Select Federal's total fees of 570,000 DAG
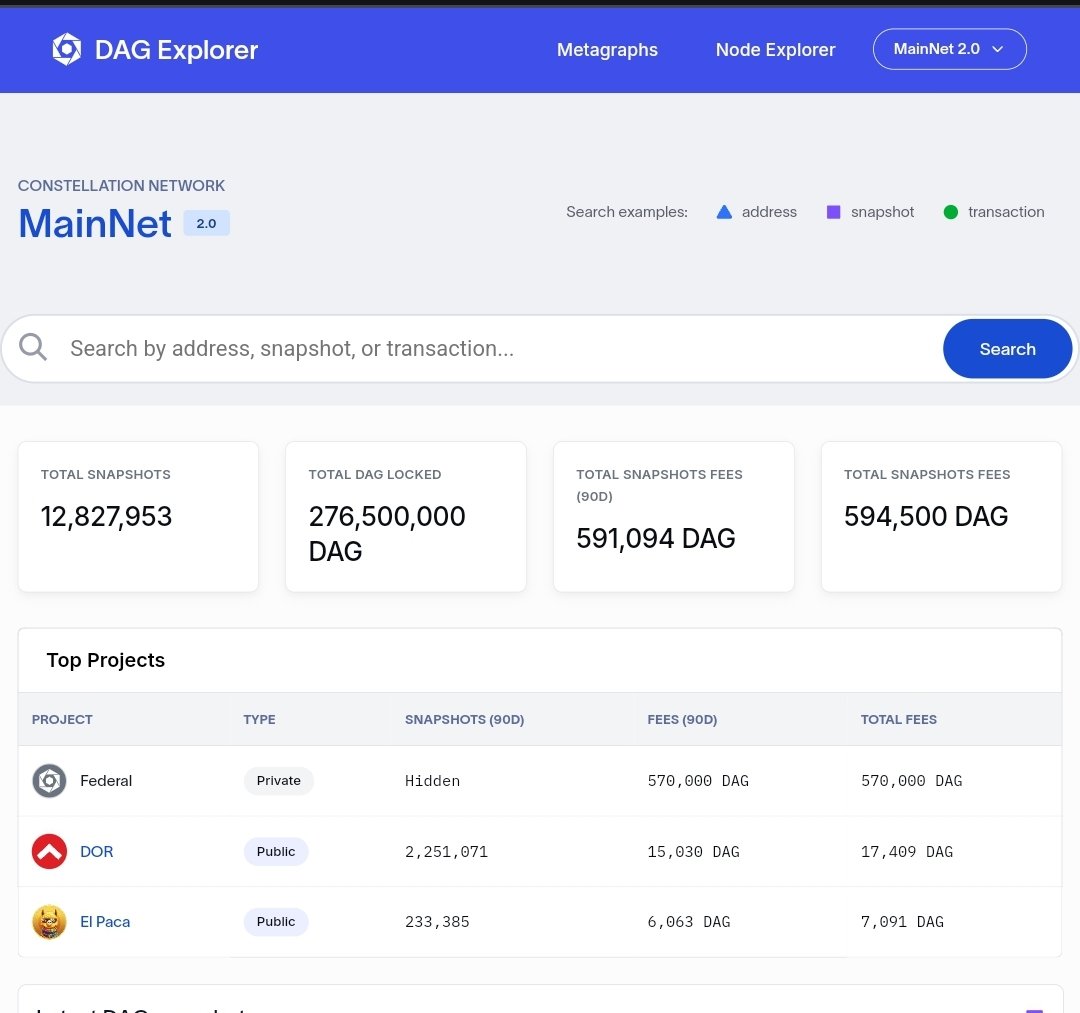 [x=911, y=781]
